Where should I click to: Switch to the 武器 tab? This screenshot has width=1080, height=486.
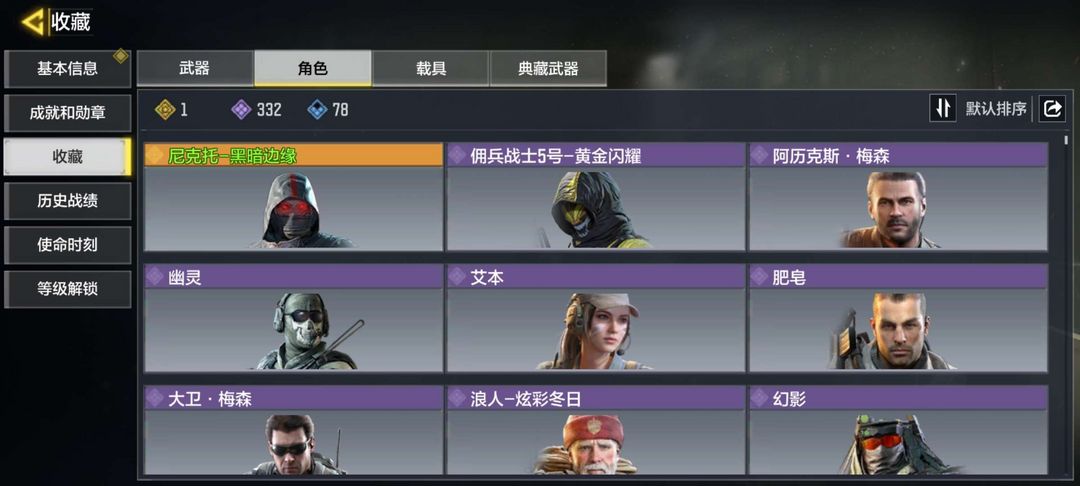(195, 68)
